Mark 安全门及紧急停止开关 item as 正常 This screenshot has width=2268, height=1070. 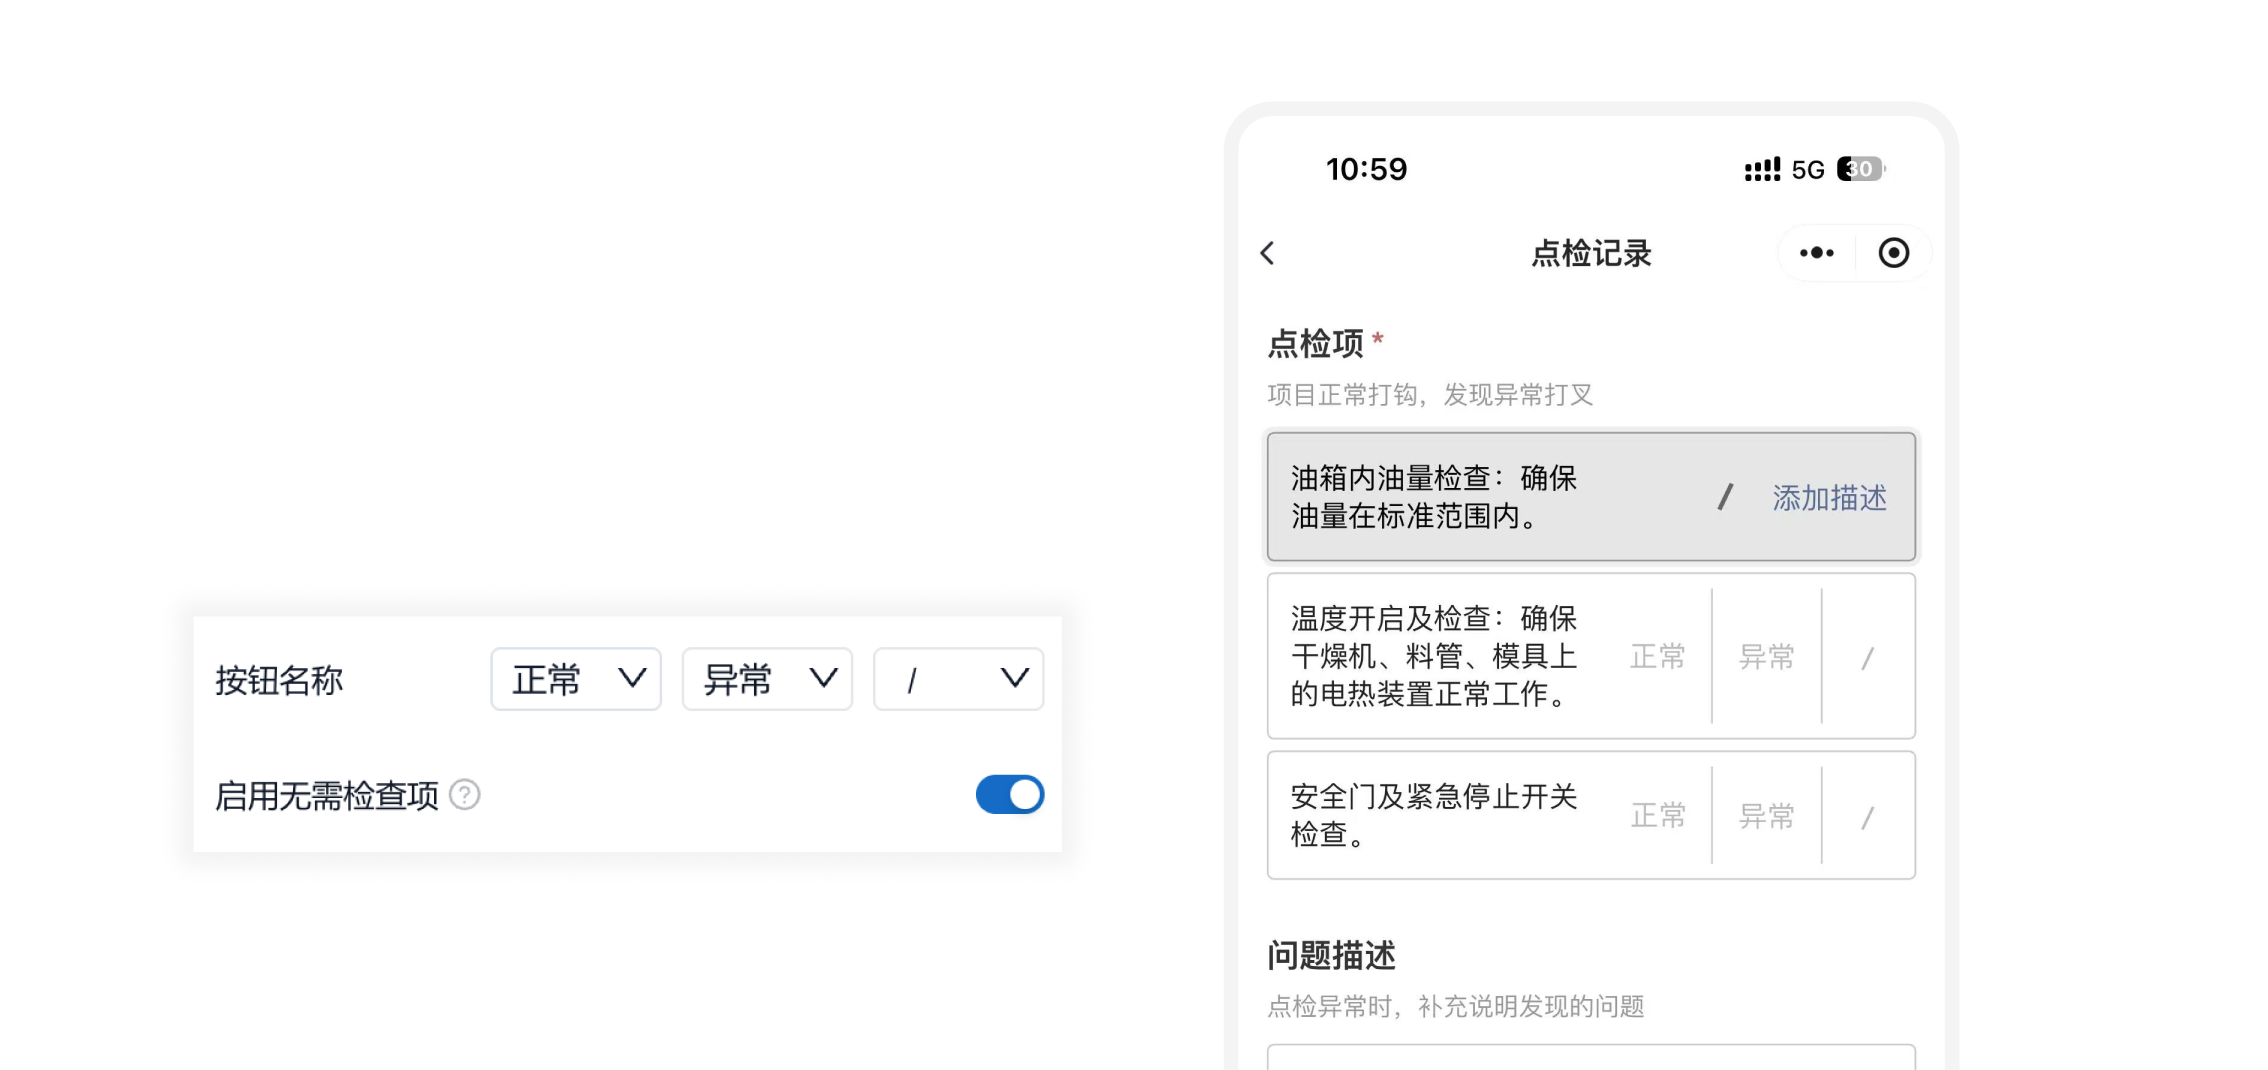click(x=1657, y=816)
